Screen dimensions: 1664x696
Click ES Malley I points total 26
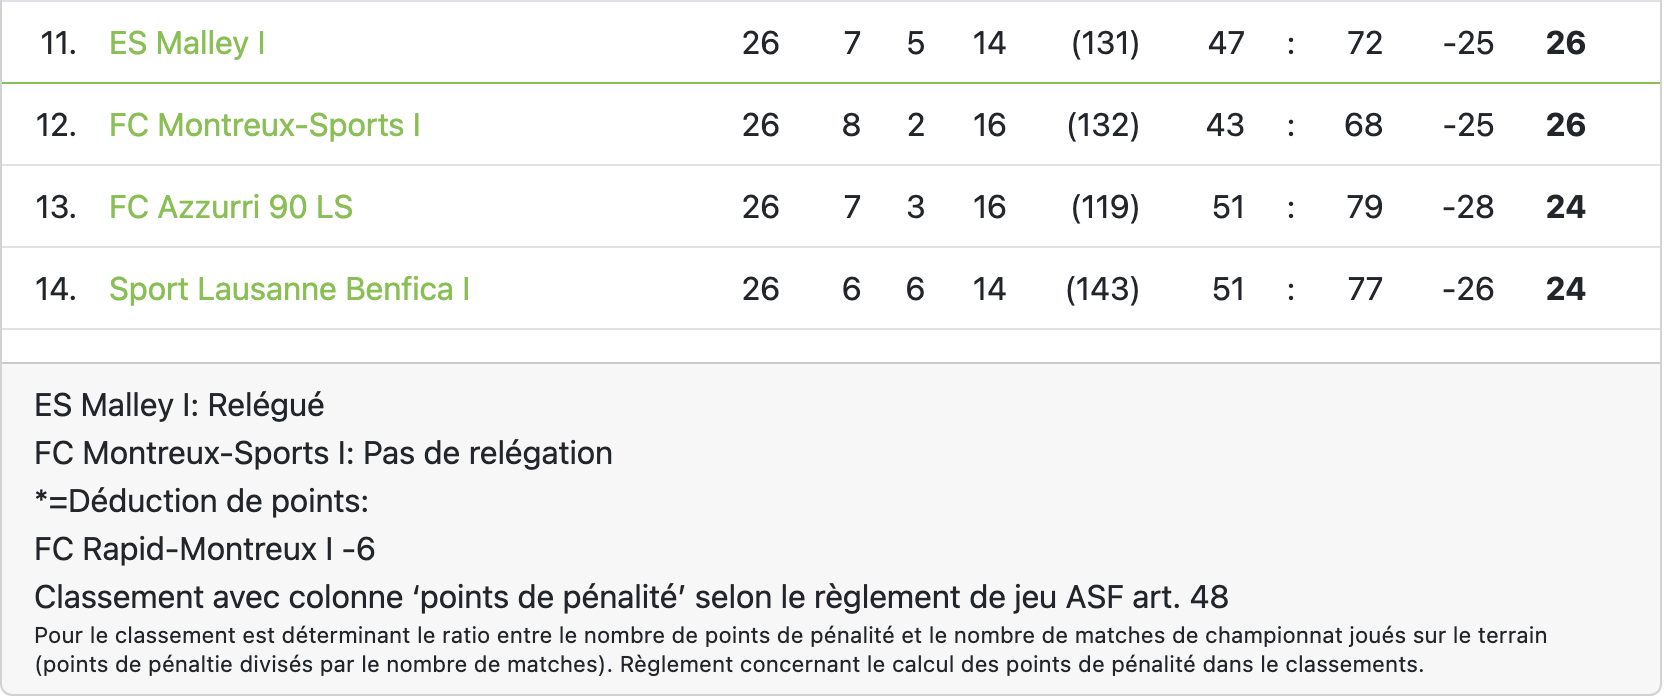[x=1566, y=43]
